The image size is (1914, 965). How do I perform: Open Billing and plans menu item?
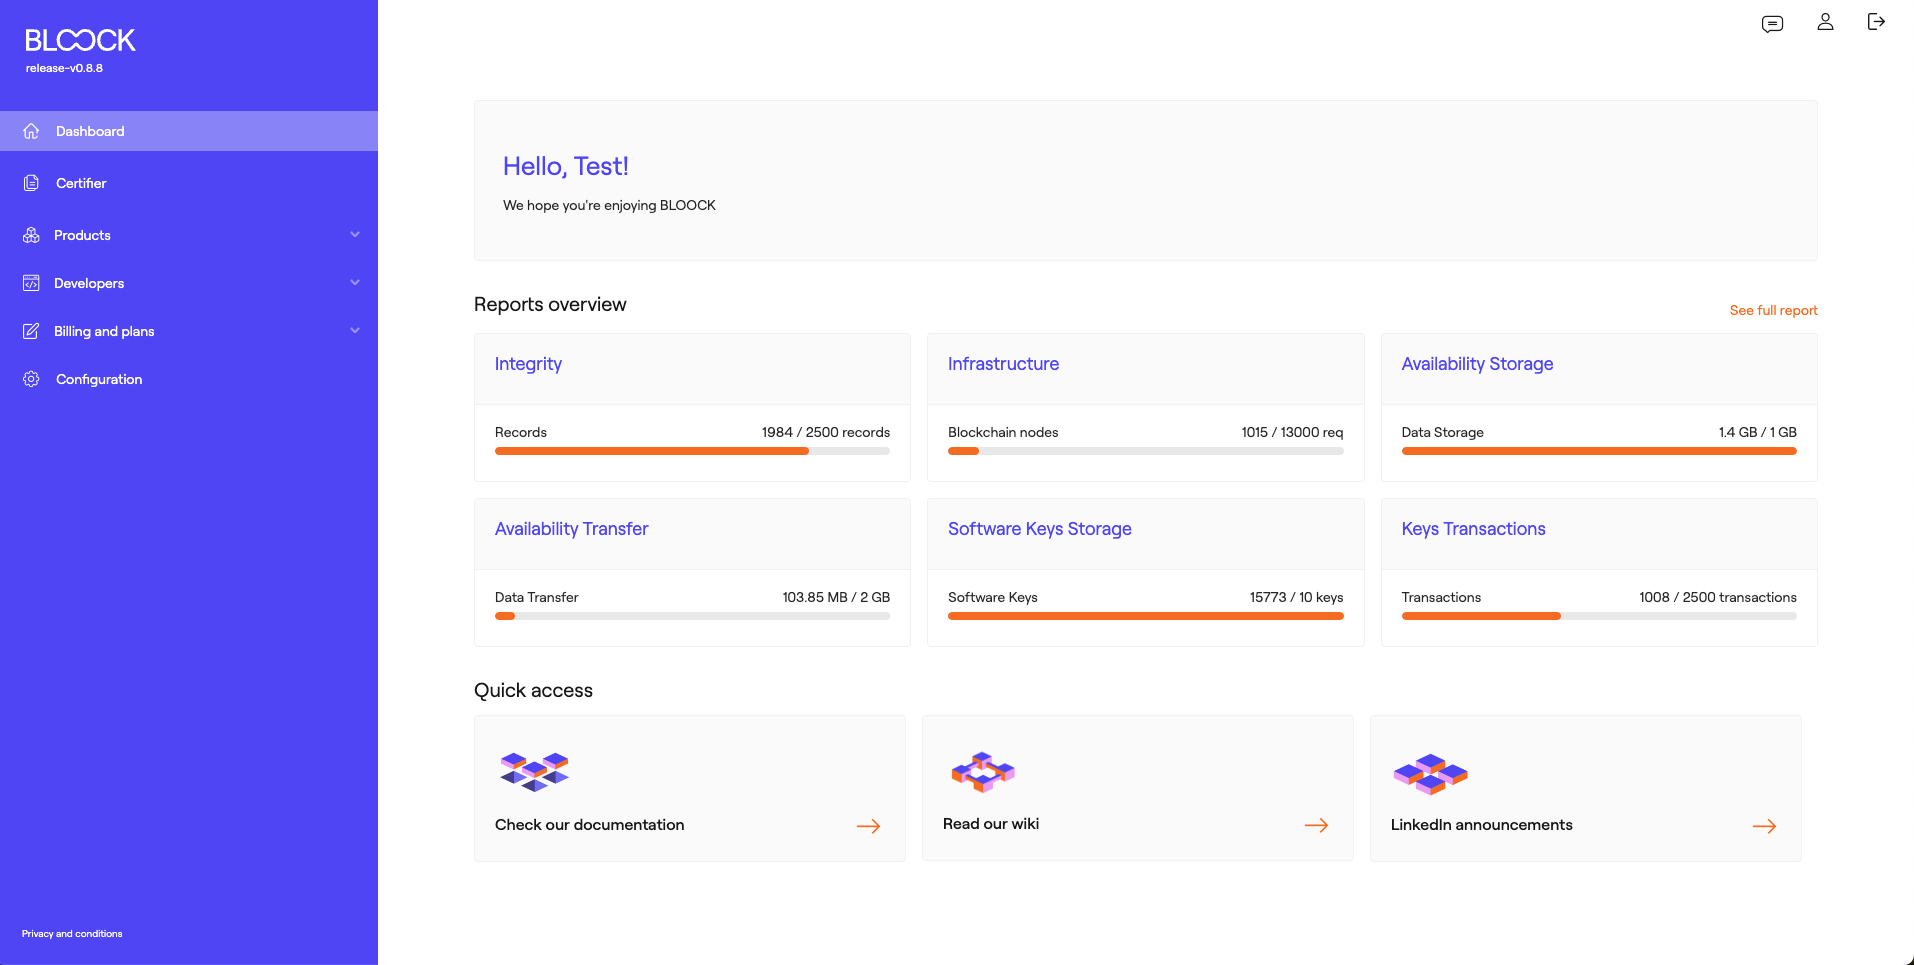(x=189, y=331)
